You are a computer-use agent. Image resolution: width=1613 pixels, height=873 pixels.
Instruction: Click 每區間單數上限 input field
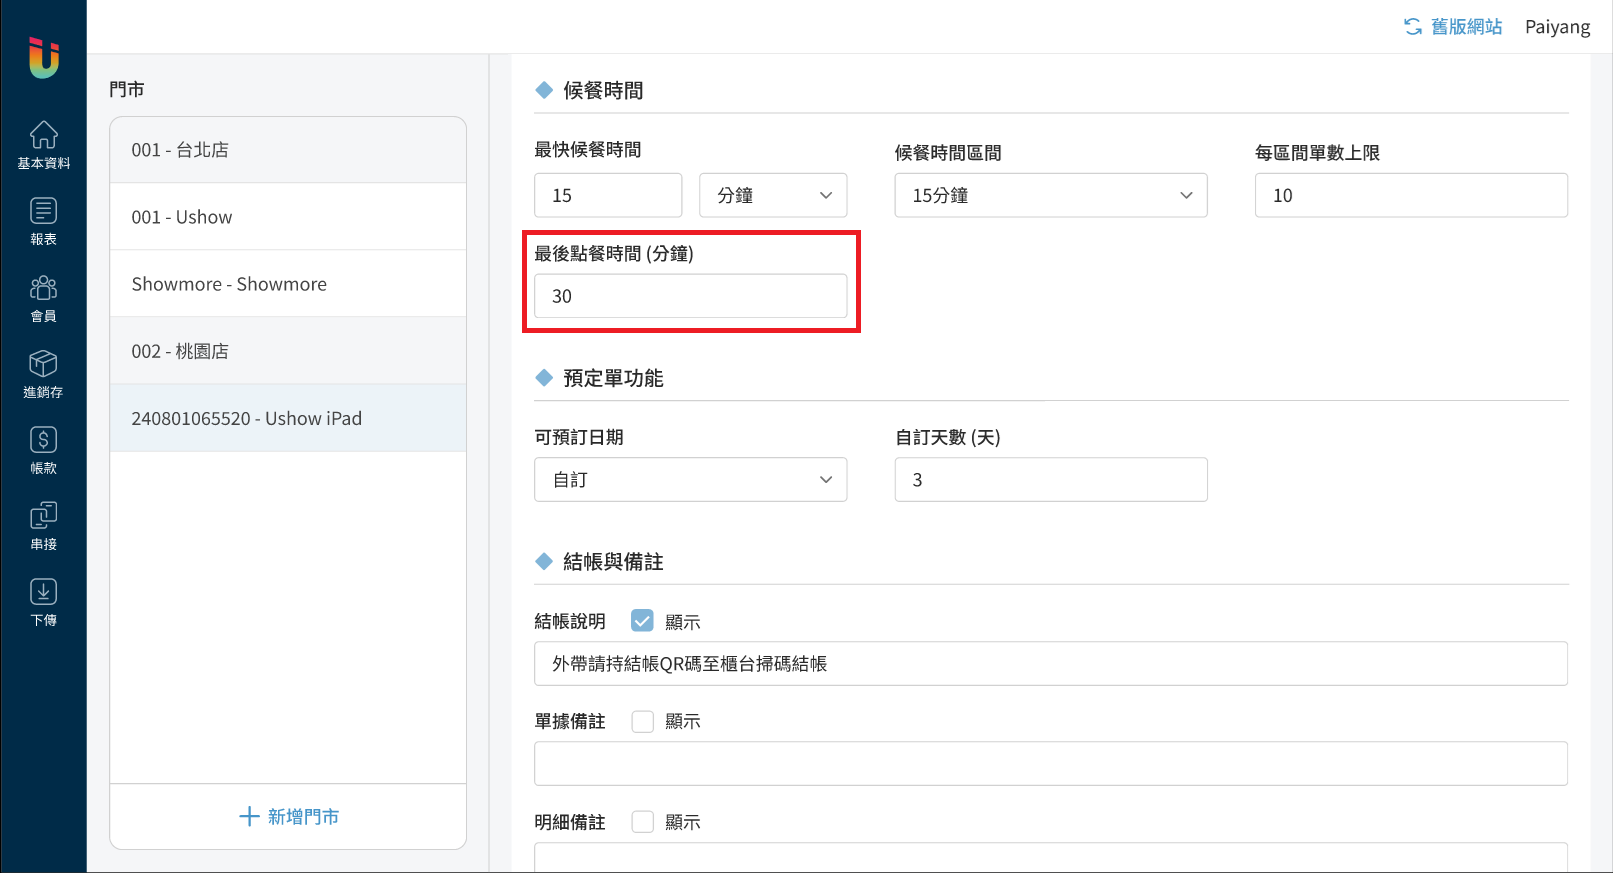tap(1410, 195)
